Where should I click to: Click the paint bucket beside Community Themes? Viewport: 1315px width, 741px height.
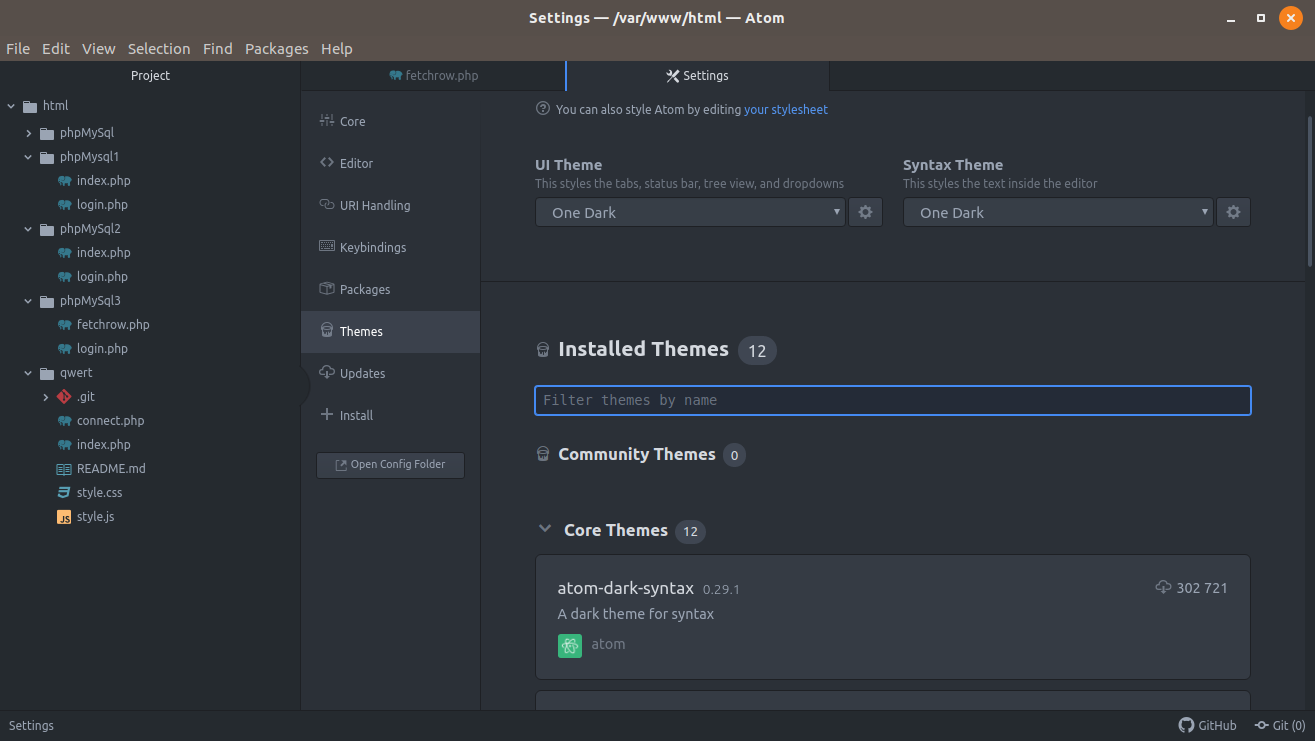pos(543,454)
